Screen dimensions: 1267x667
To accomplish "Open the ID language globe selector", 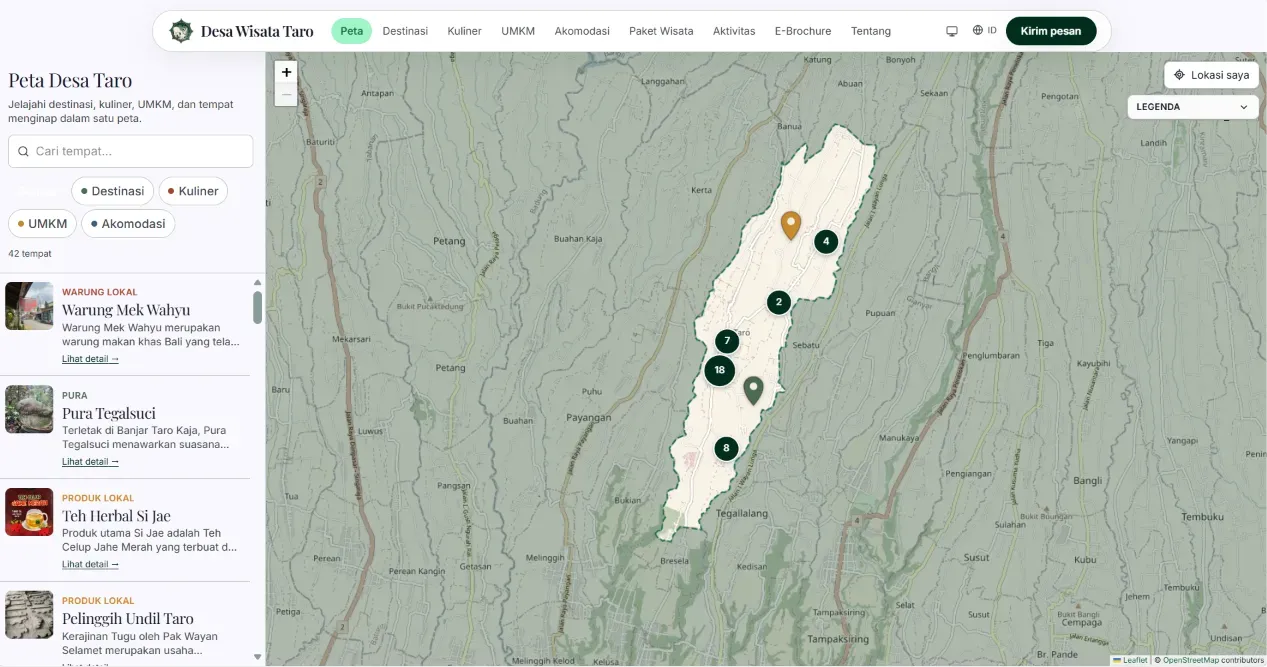I will tap(984, 31).
